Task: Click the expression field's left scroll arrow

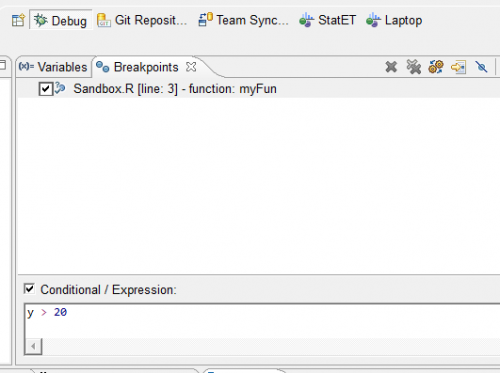Action: pos(33,346)
